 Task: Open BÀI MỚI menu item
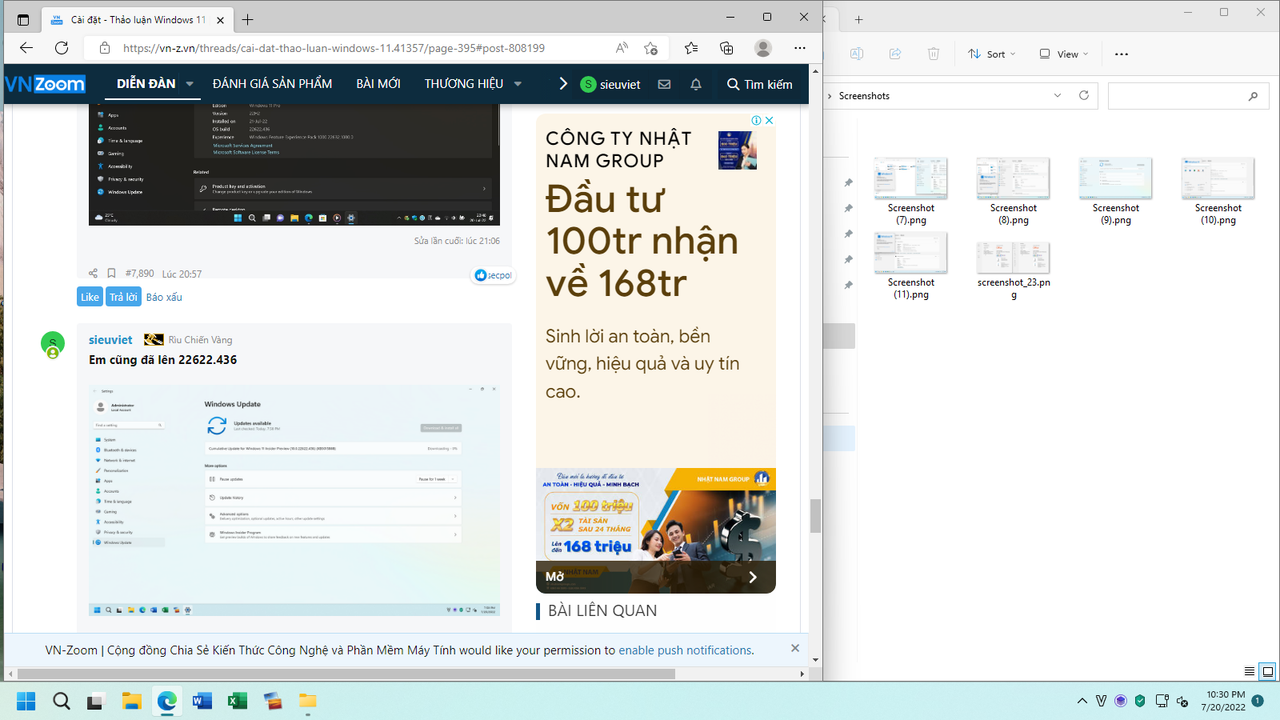tap(378, 84)
